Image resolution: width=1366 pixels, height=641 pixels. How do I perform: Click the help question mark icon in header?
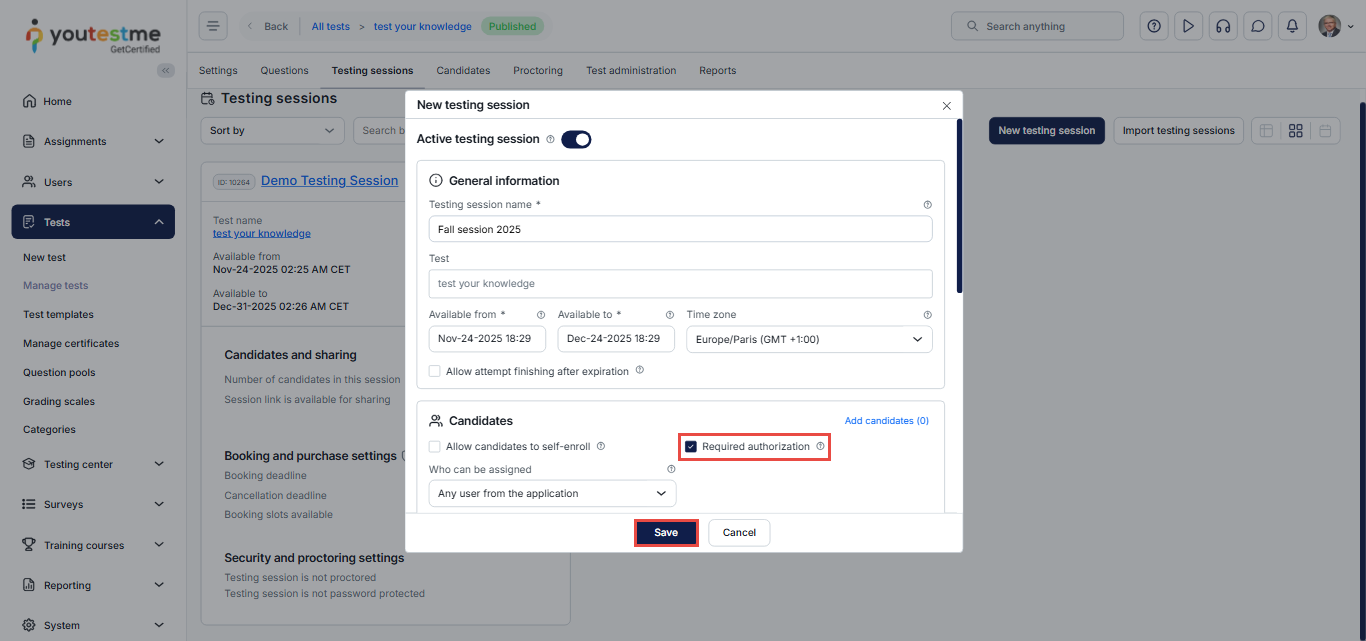tap(1154, 26)
